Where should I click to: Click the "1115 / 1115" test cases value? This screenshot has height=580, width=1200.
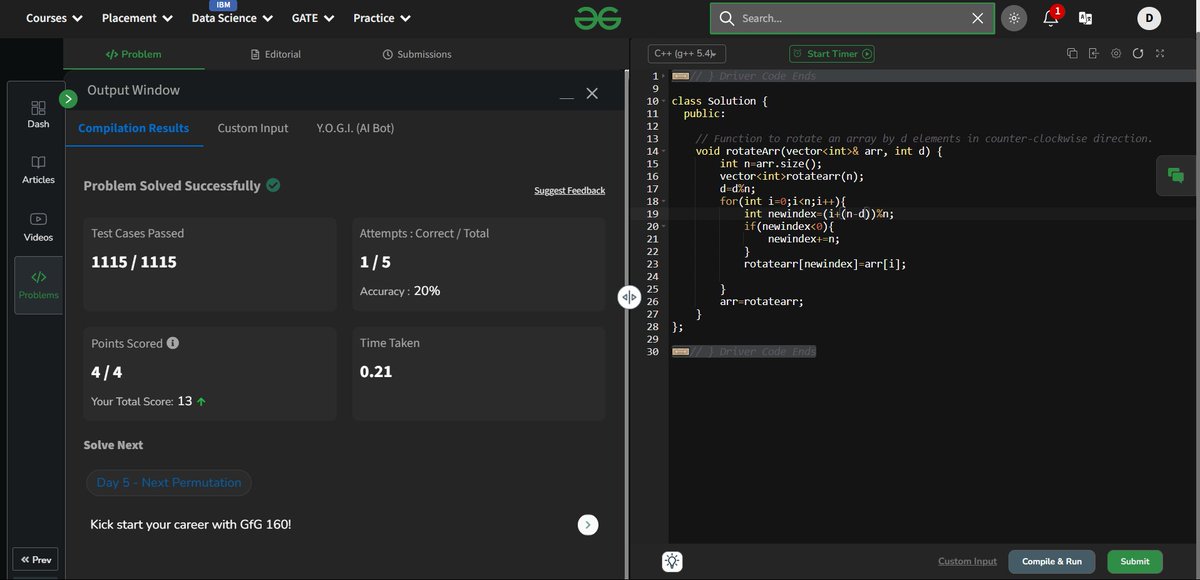(134, 262)
